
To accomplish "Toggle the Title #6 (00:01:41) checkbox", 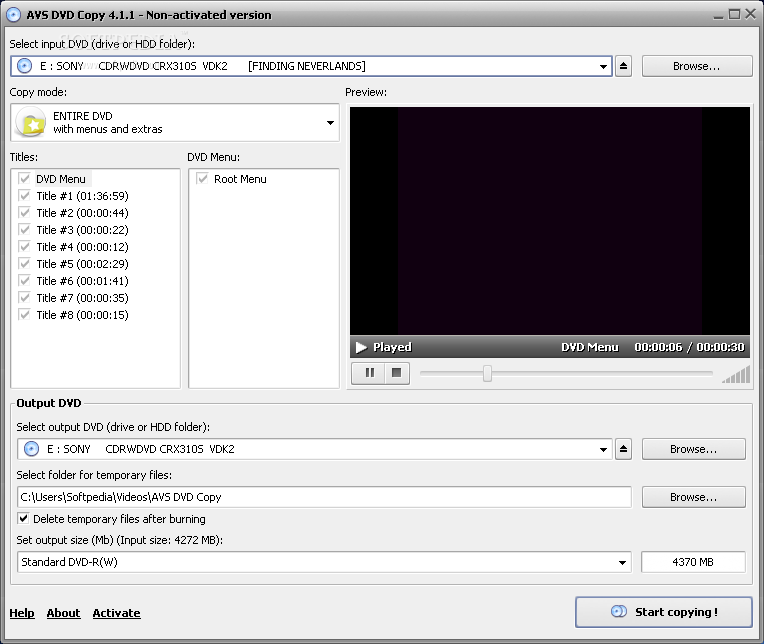I will pos(24,281).
